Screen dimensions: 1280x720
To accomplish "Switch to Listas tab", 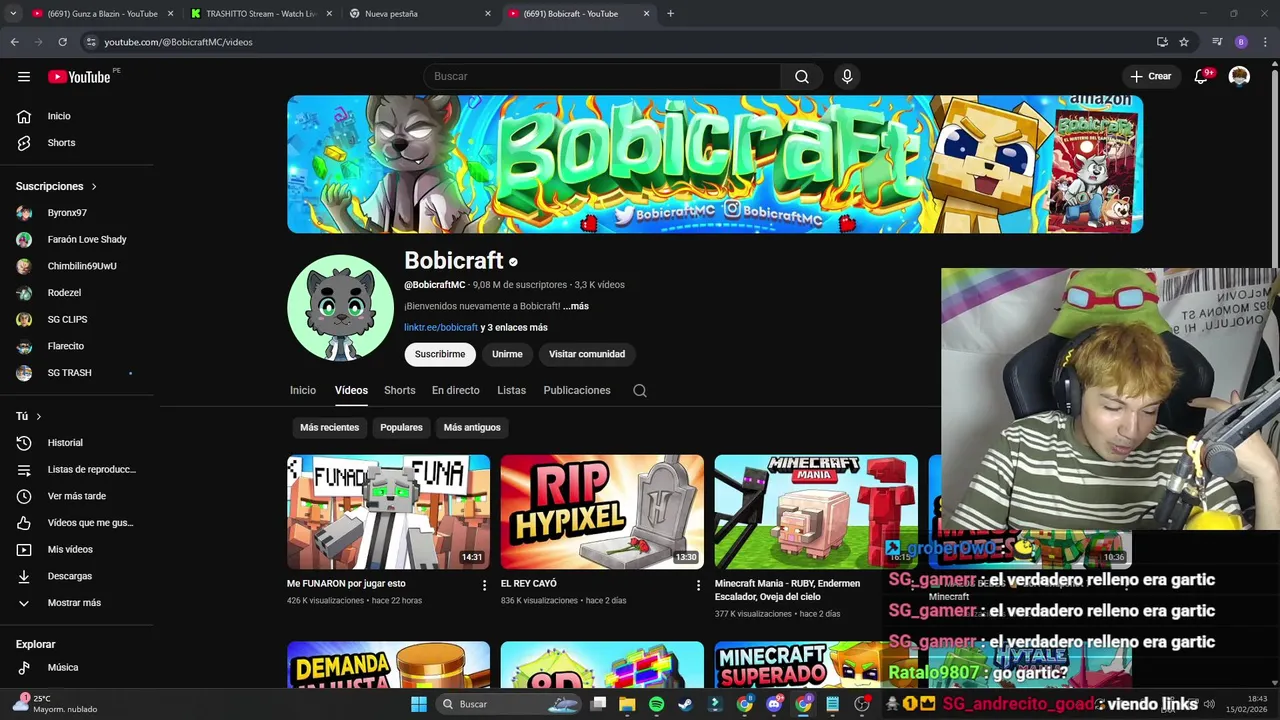I will pos(511,391).
